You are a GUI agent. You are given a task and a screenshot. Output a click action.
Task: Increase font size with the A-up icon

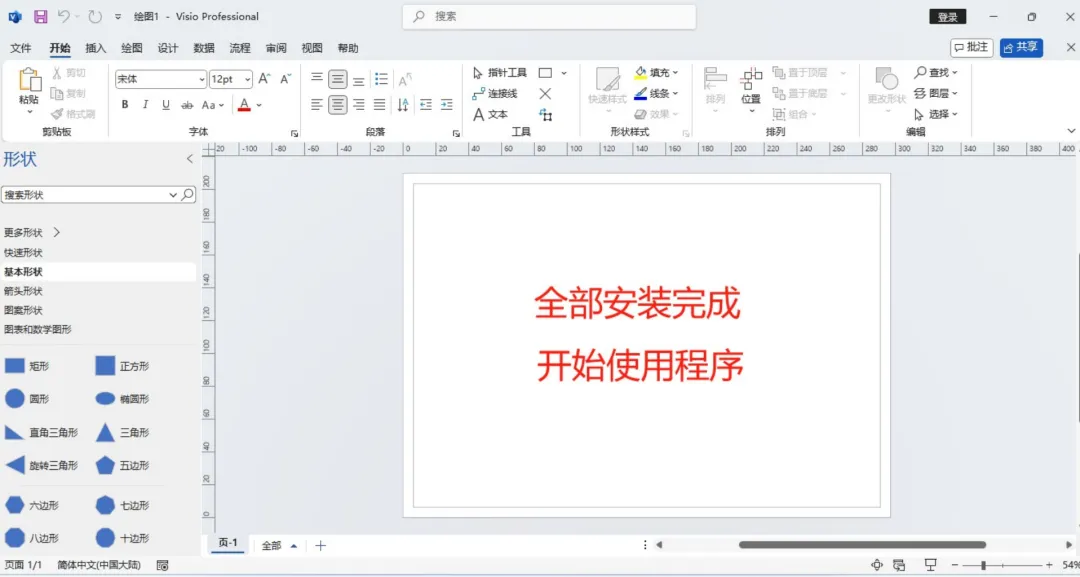(x=264, y=79)
